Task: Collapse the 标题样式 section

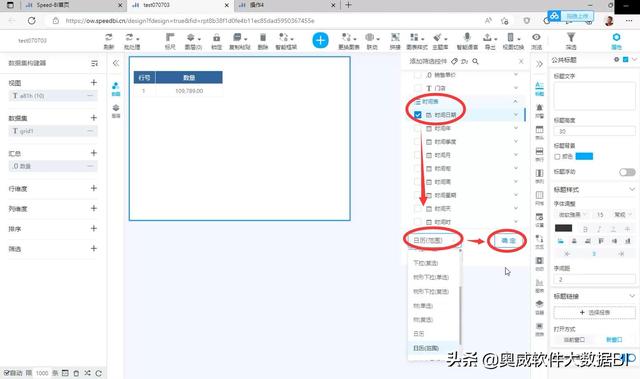Action: 632,190
